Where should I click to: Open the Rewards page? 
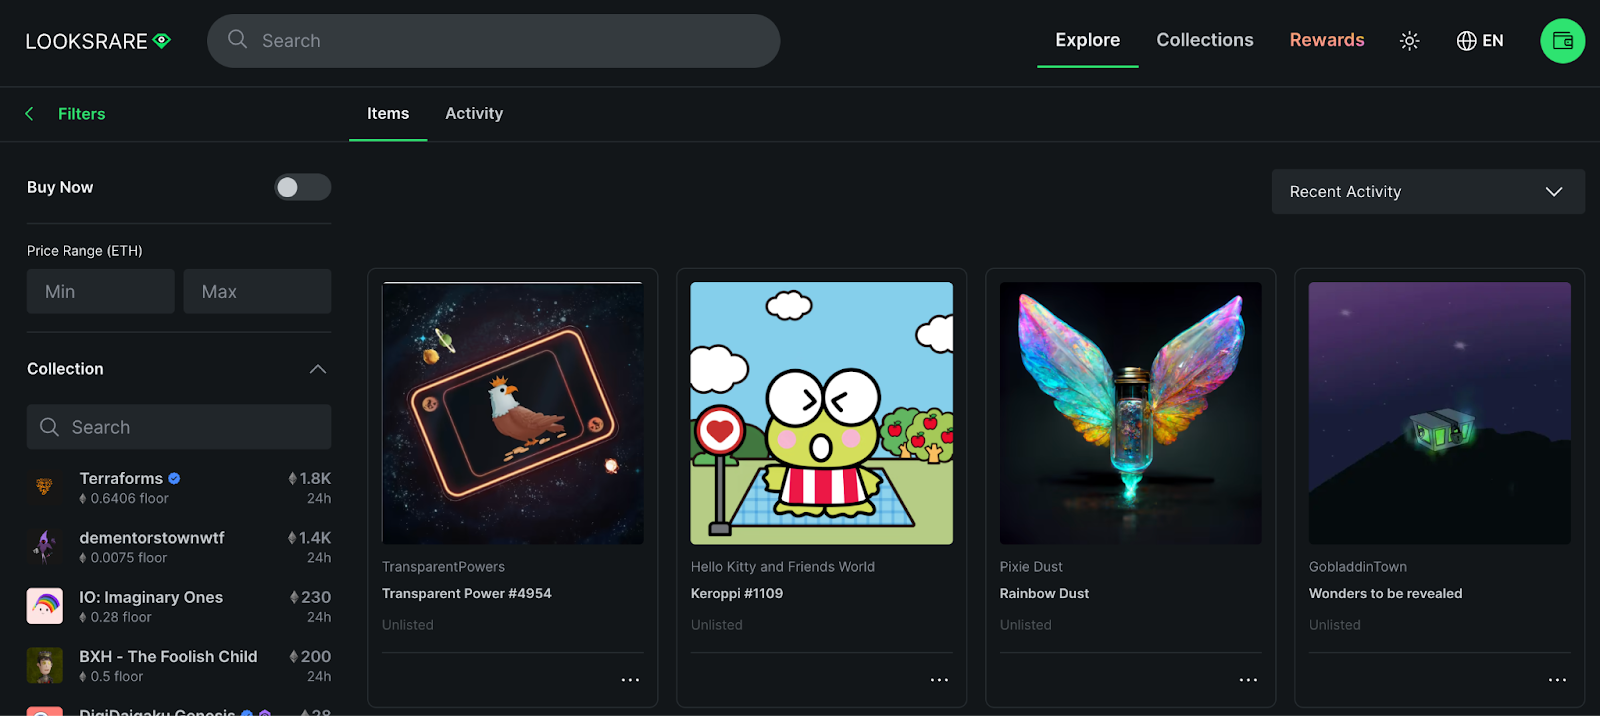1327,40
